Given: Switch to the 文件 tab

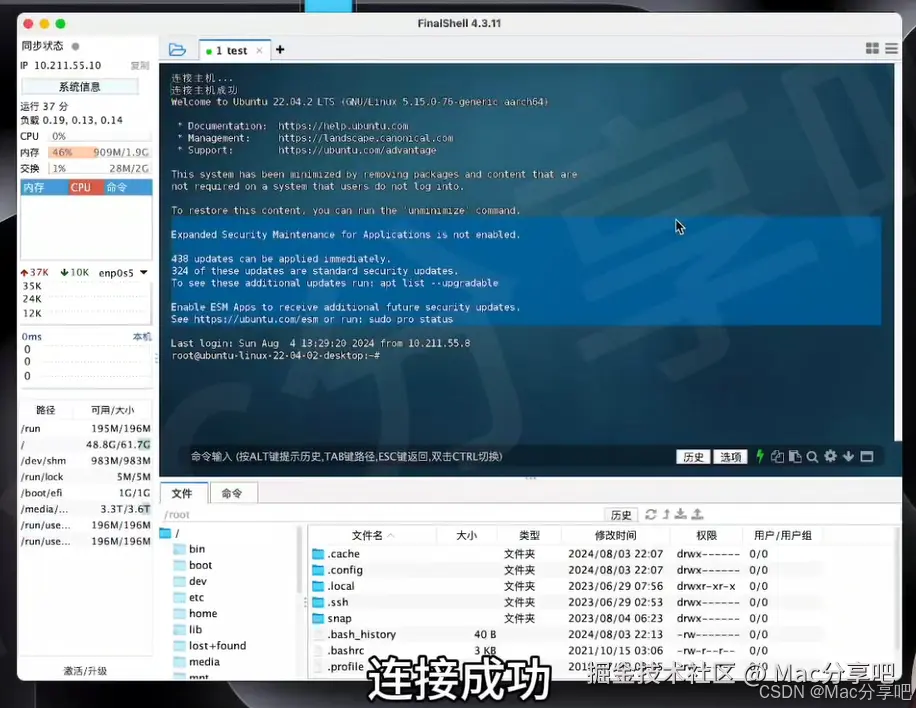Looking at the screenshot, I should (182, 494).
